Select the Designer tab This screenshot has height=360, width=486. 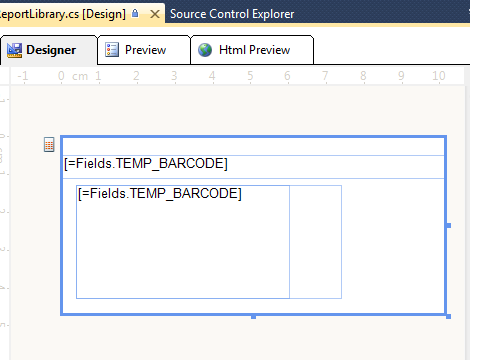pos(49,50)
